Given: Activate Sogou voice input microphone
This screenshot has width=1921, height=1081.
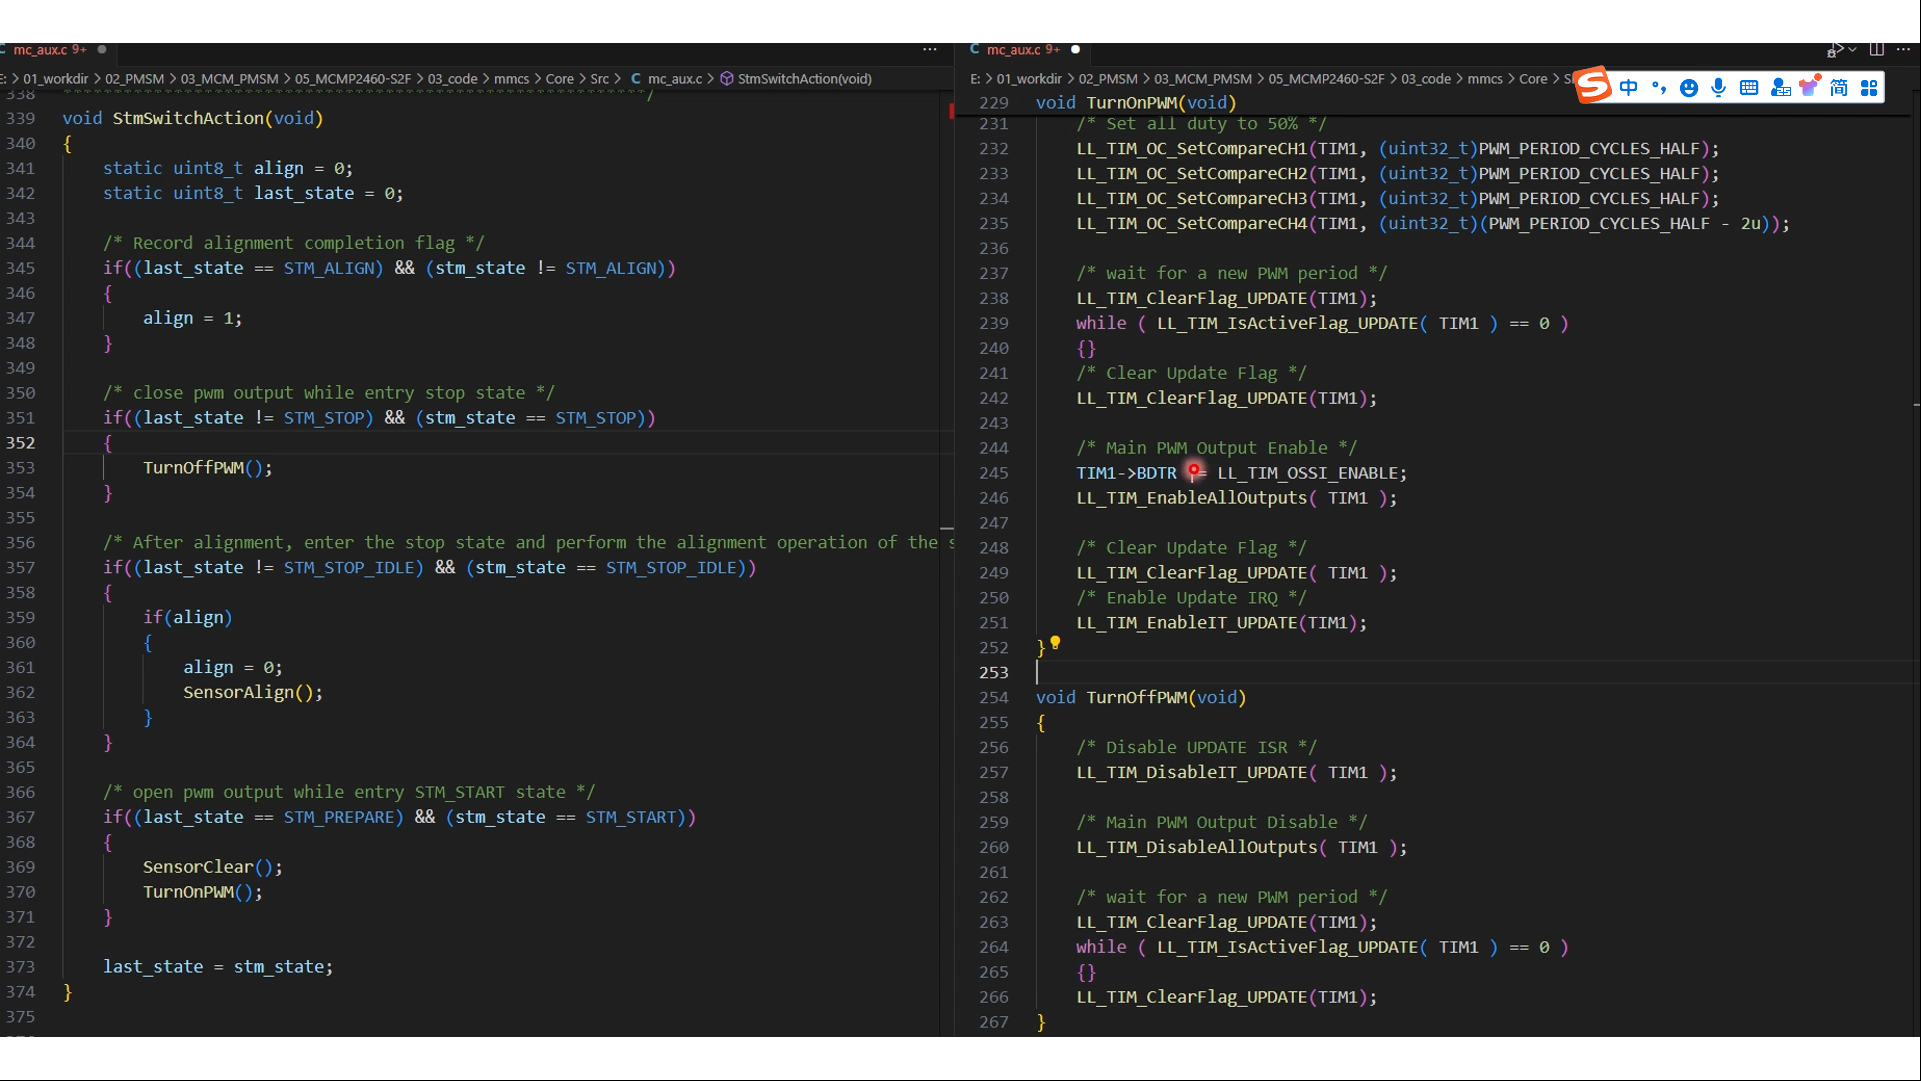Looking at the screenshot, I should point(1718,88).
